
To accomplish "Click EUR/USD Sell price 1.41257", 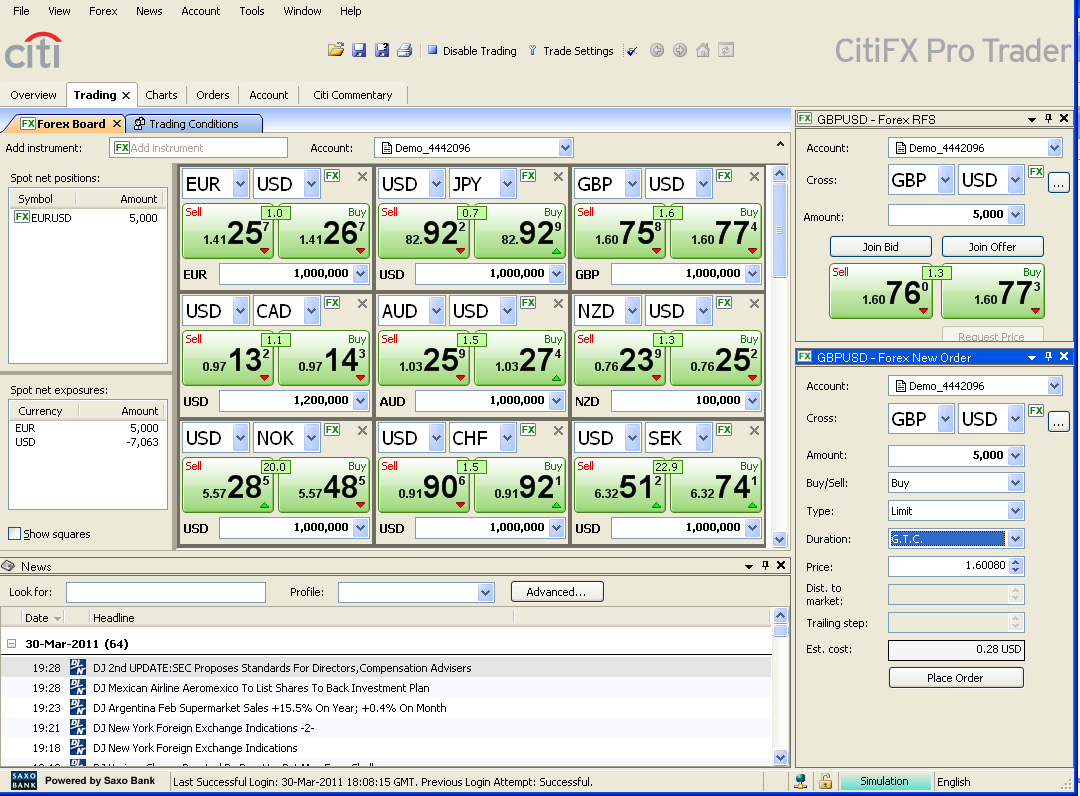I will (228, 231).
